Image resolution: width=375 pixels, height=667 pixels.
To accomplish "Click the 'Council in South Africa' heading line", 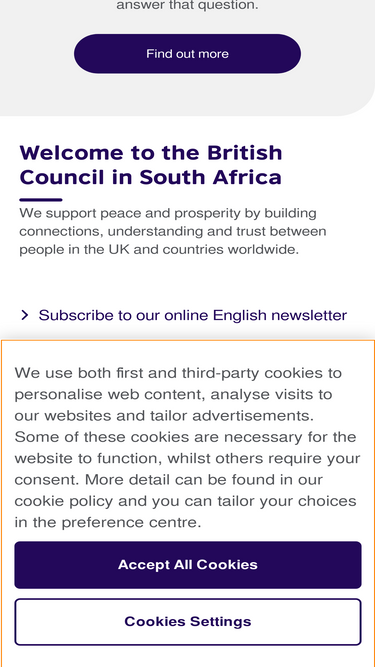I will [x=151, y=177].
